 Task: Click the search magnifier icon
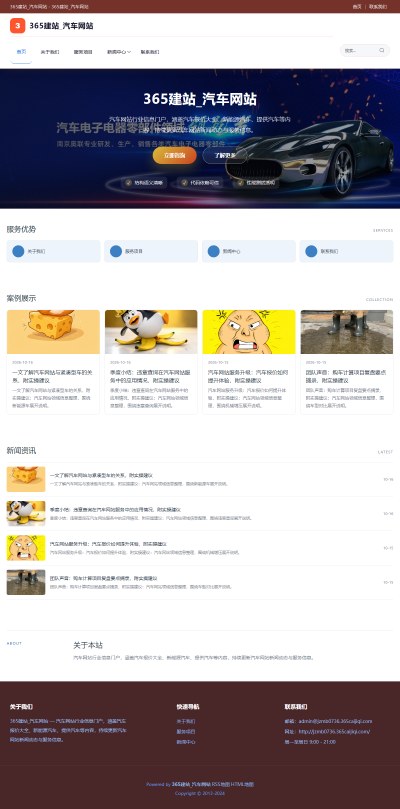click(382, 51)
